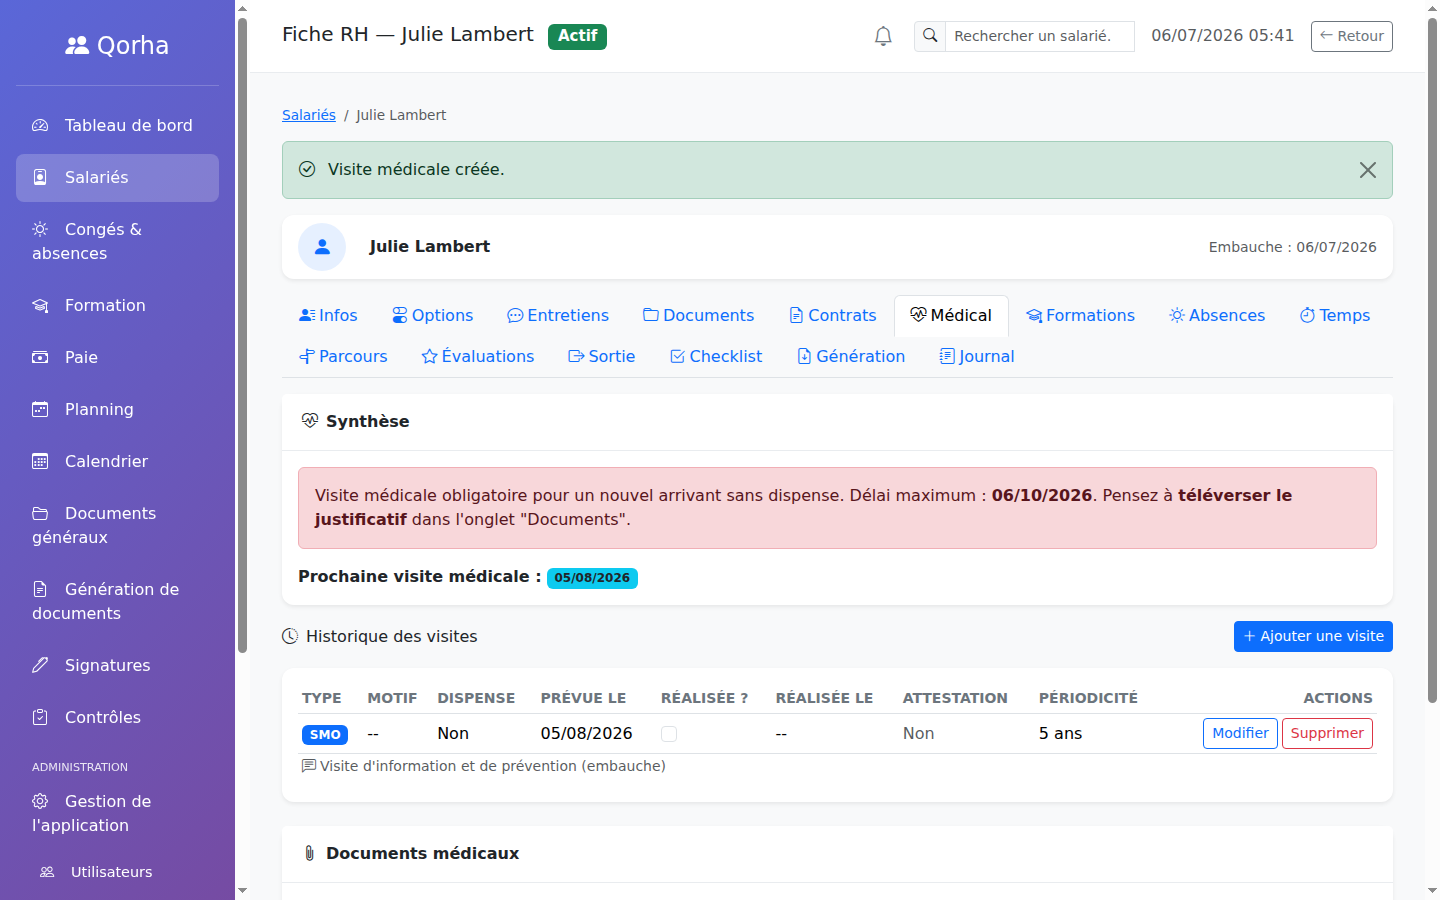Viewport: 1440px width, 900px height.
Task: Open Contrôles in sidebar
Action: tap(117, 717)
